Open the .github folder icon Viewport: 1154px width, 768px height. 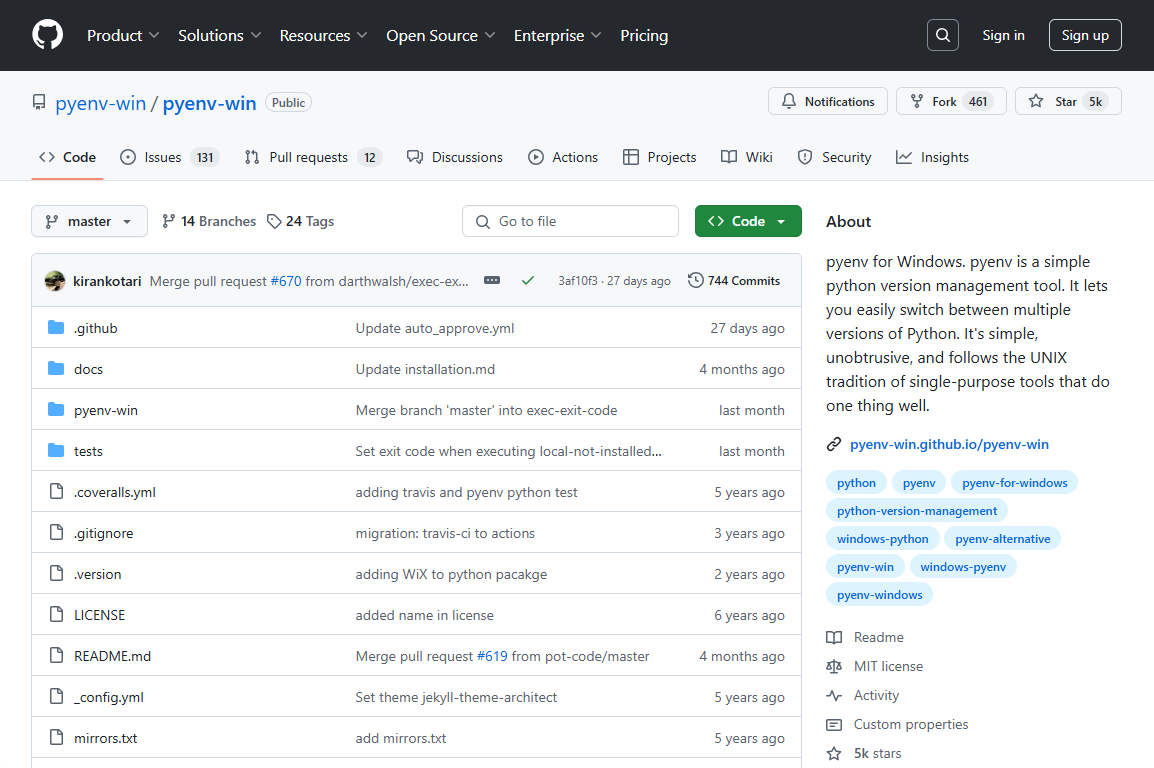(x=56, y=327)
